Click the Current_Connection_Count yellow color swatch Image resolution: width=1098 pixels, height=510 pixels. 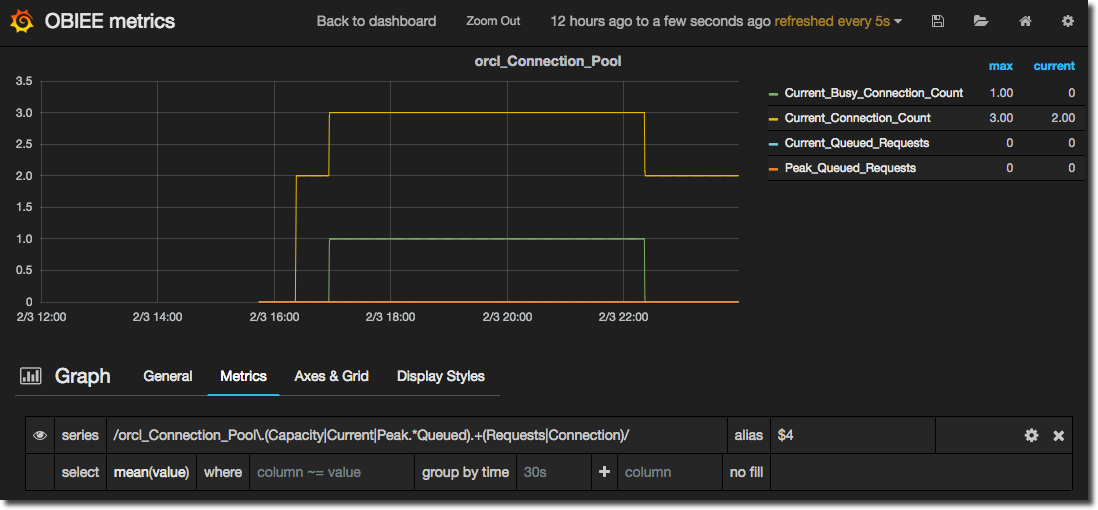point(773,119)
